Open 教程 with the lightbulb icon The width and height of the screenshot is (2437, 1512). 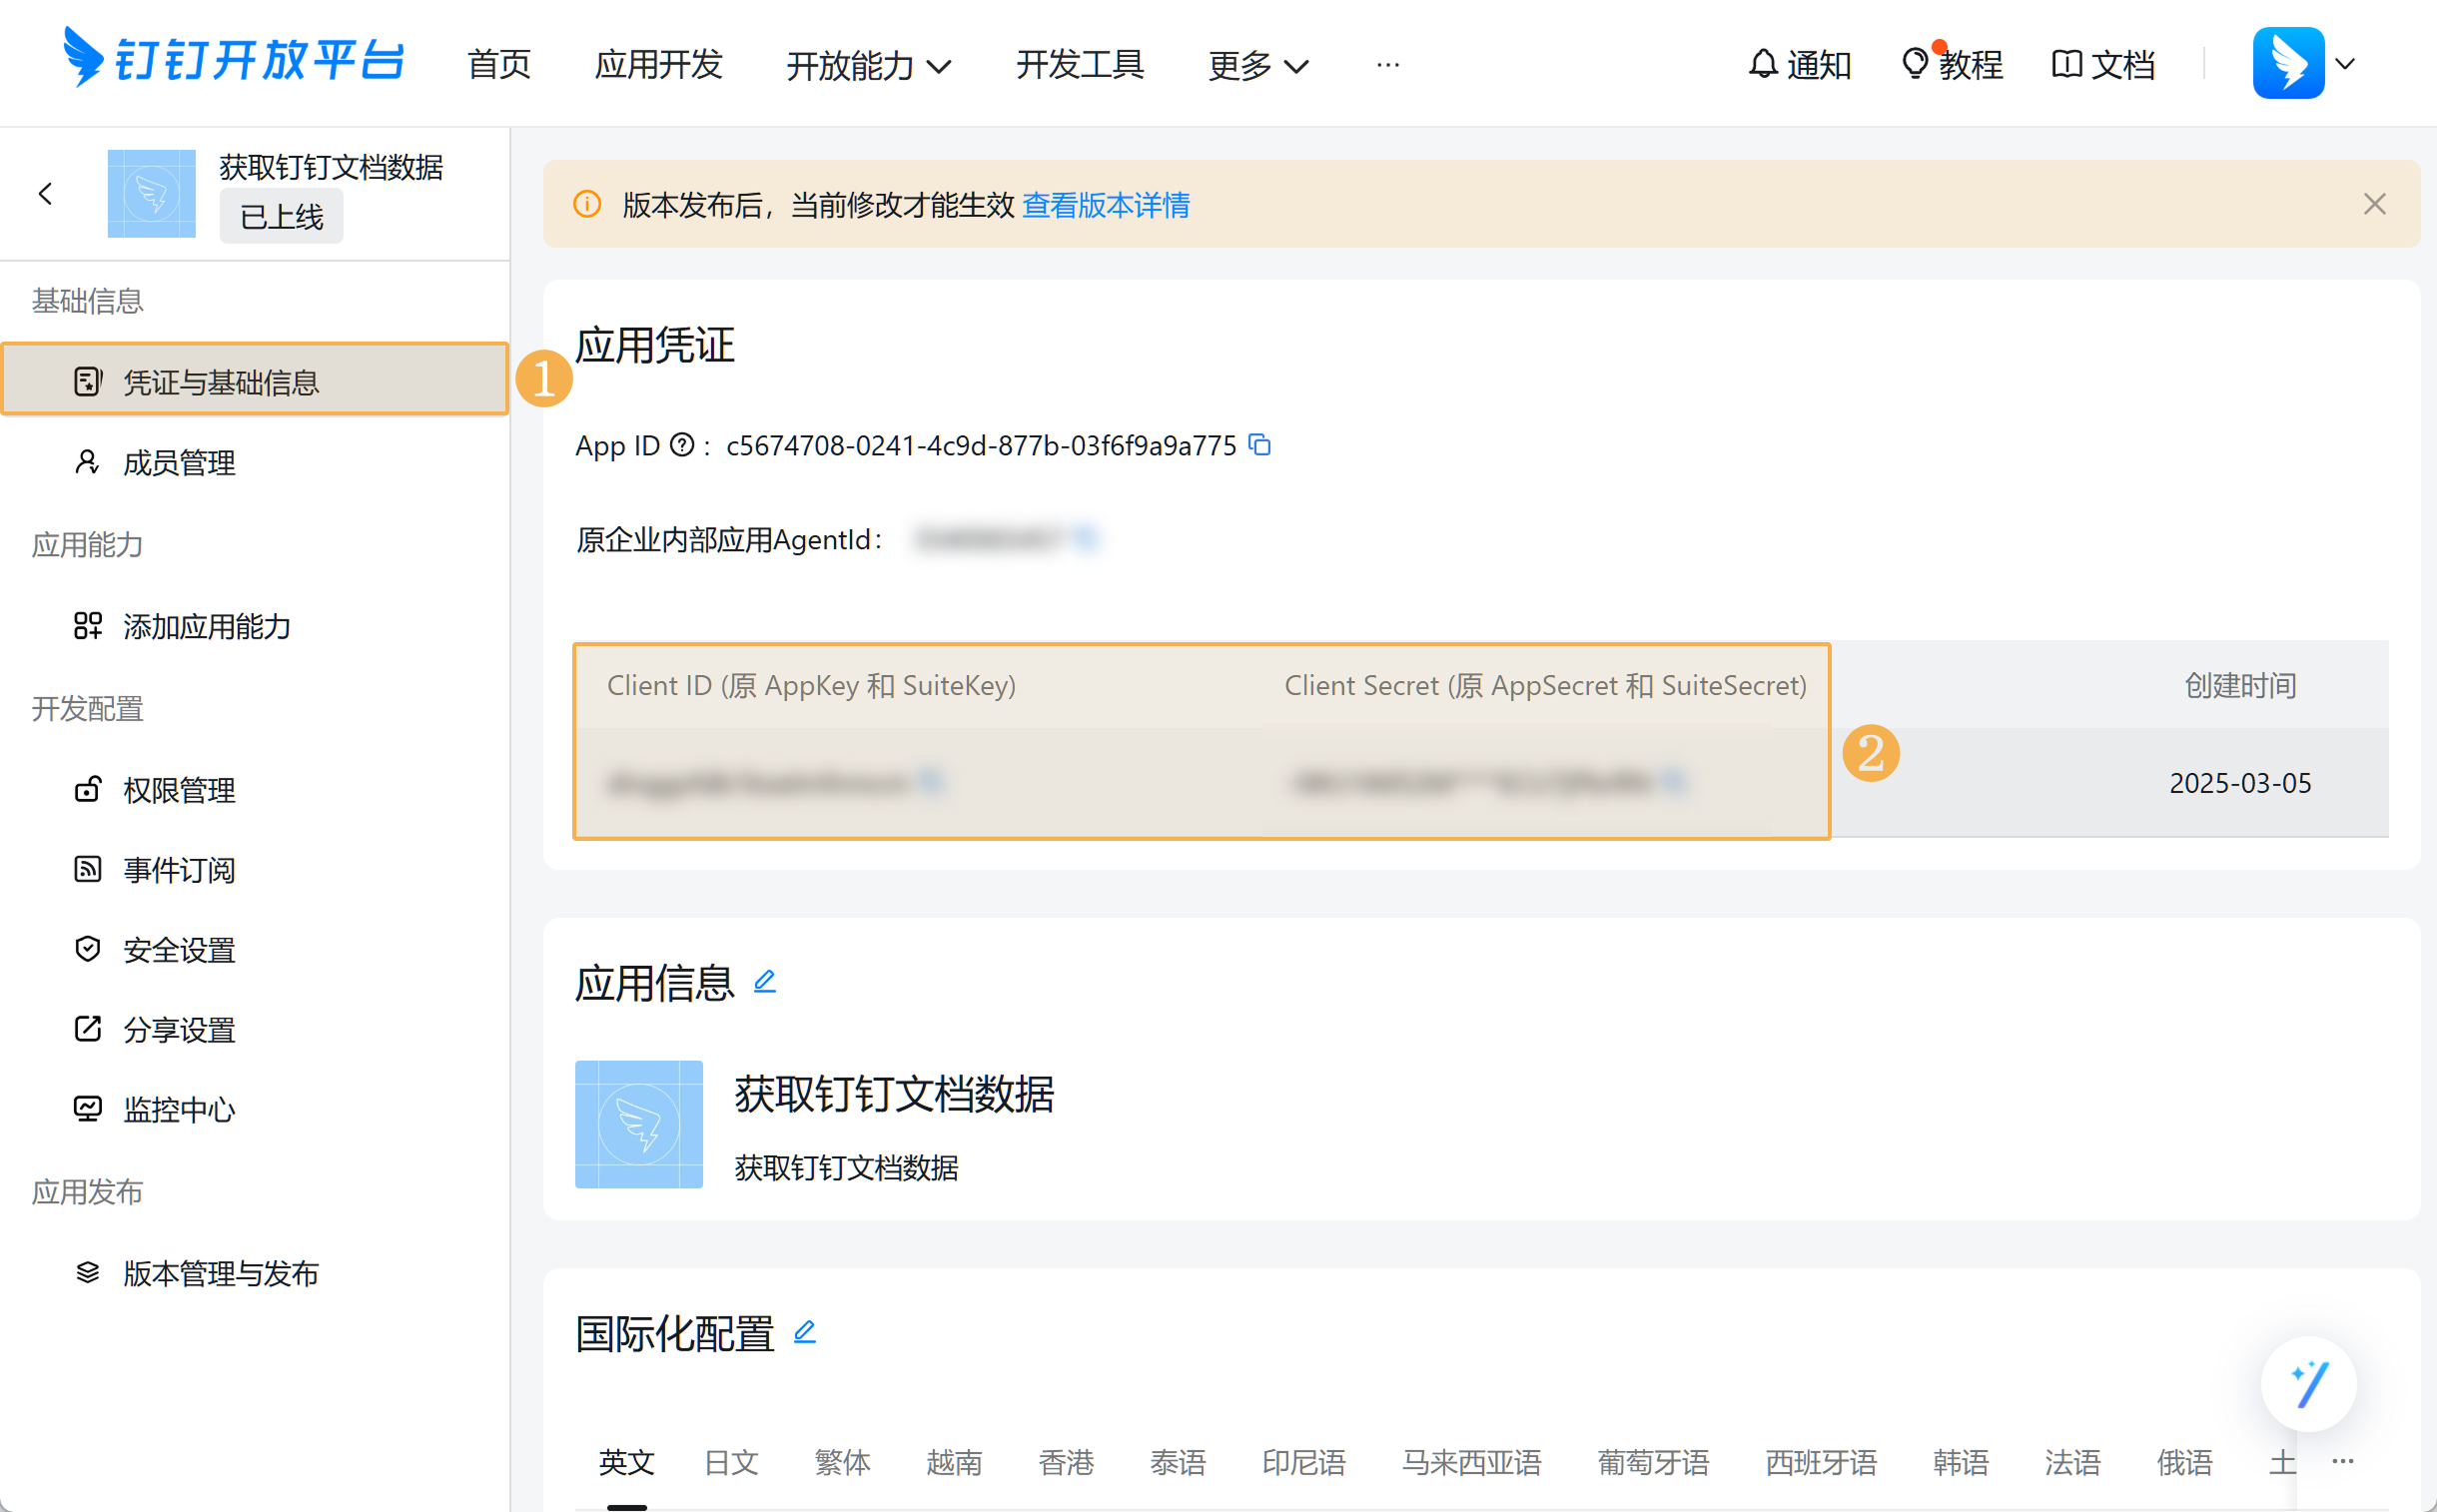tap(1953, 65)
